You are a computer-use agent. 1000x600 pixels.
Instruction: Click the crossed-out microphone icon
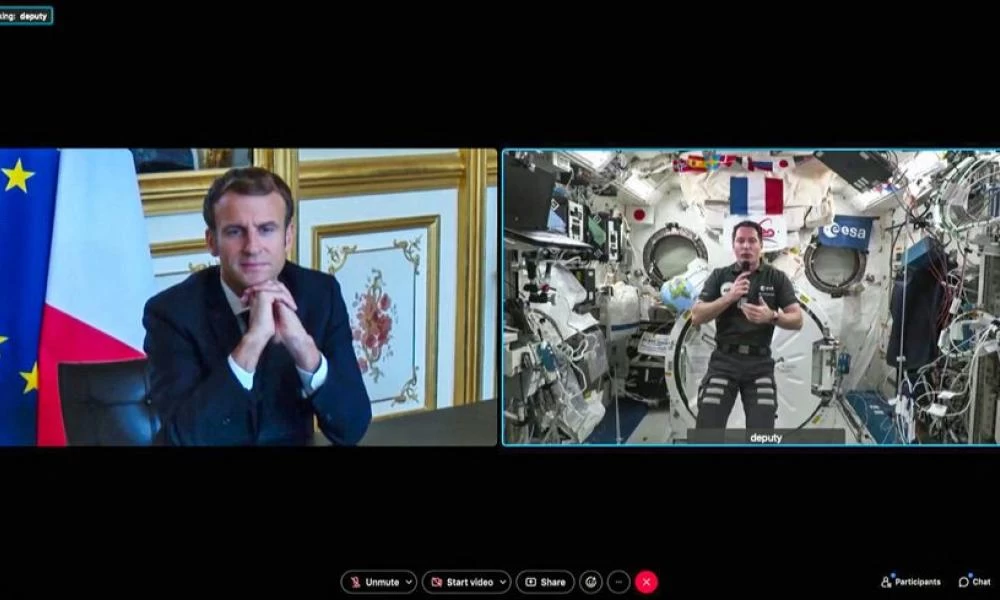coord(355,582)
